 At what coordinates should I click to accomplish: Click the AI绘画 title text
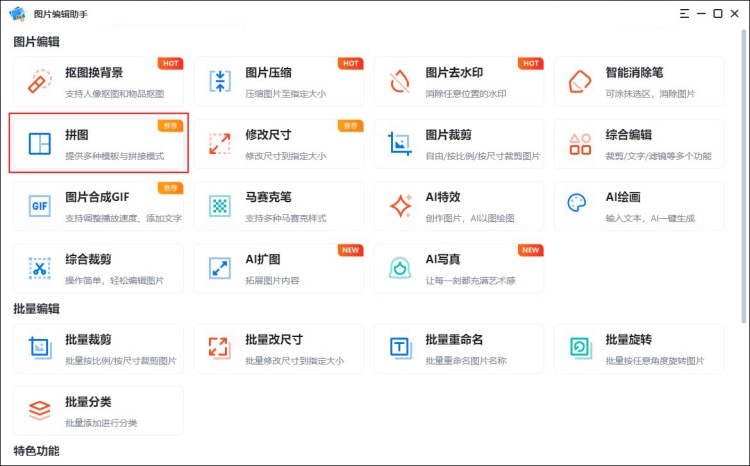[x=623, y=197]
